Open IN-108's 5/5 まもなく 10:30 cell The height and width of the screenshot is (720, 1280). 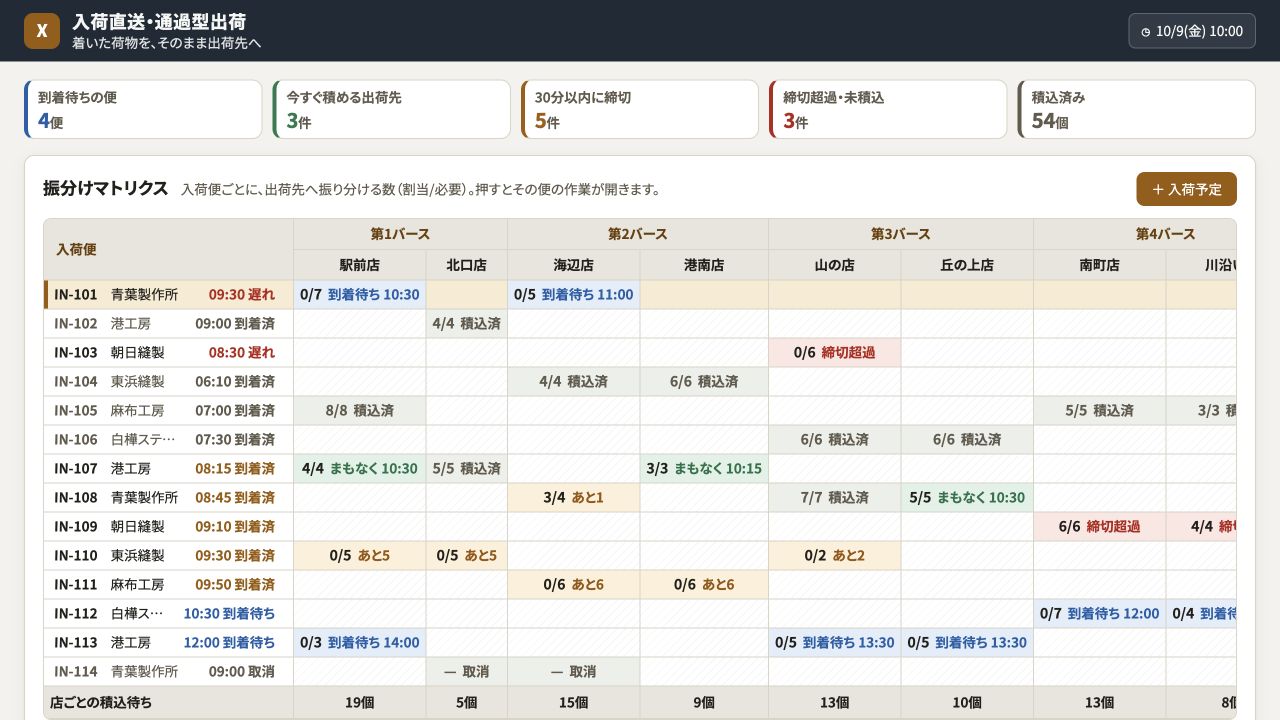(x=967, y=498)
